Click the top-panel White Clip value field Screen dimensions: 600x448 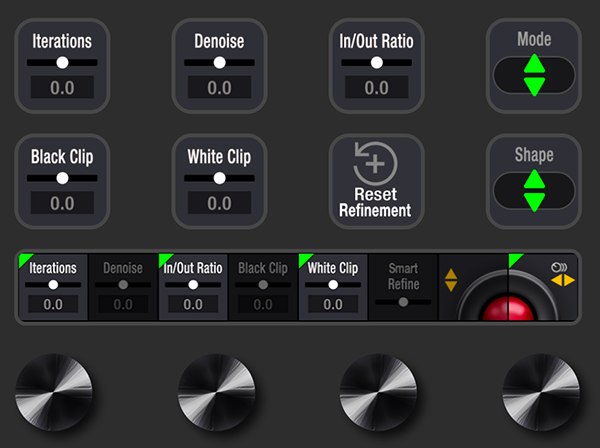pos(220,203)
